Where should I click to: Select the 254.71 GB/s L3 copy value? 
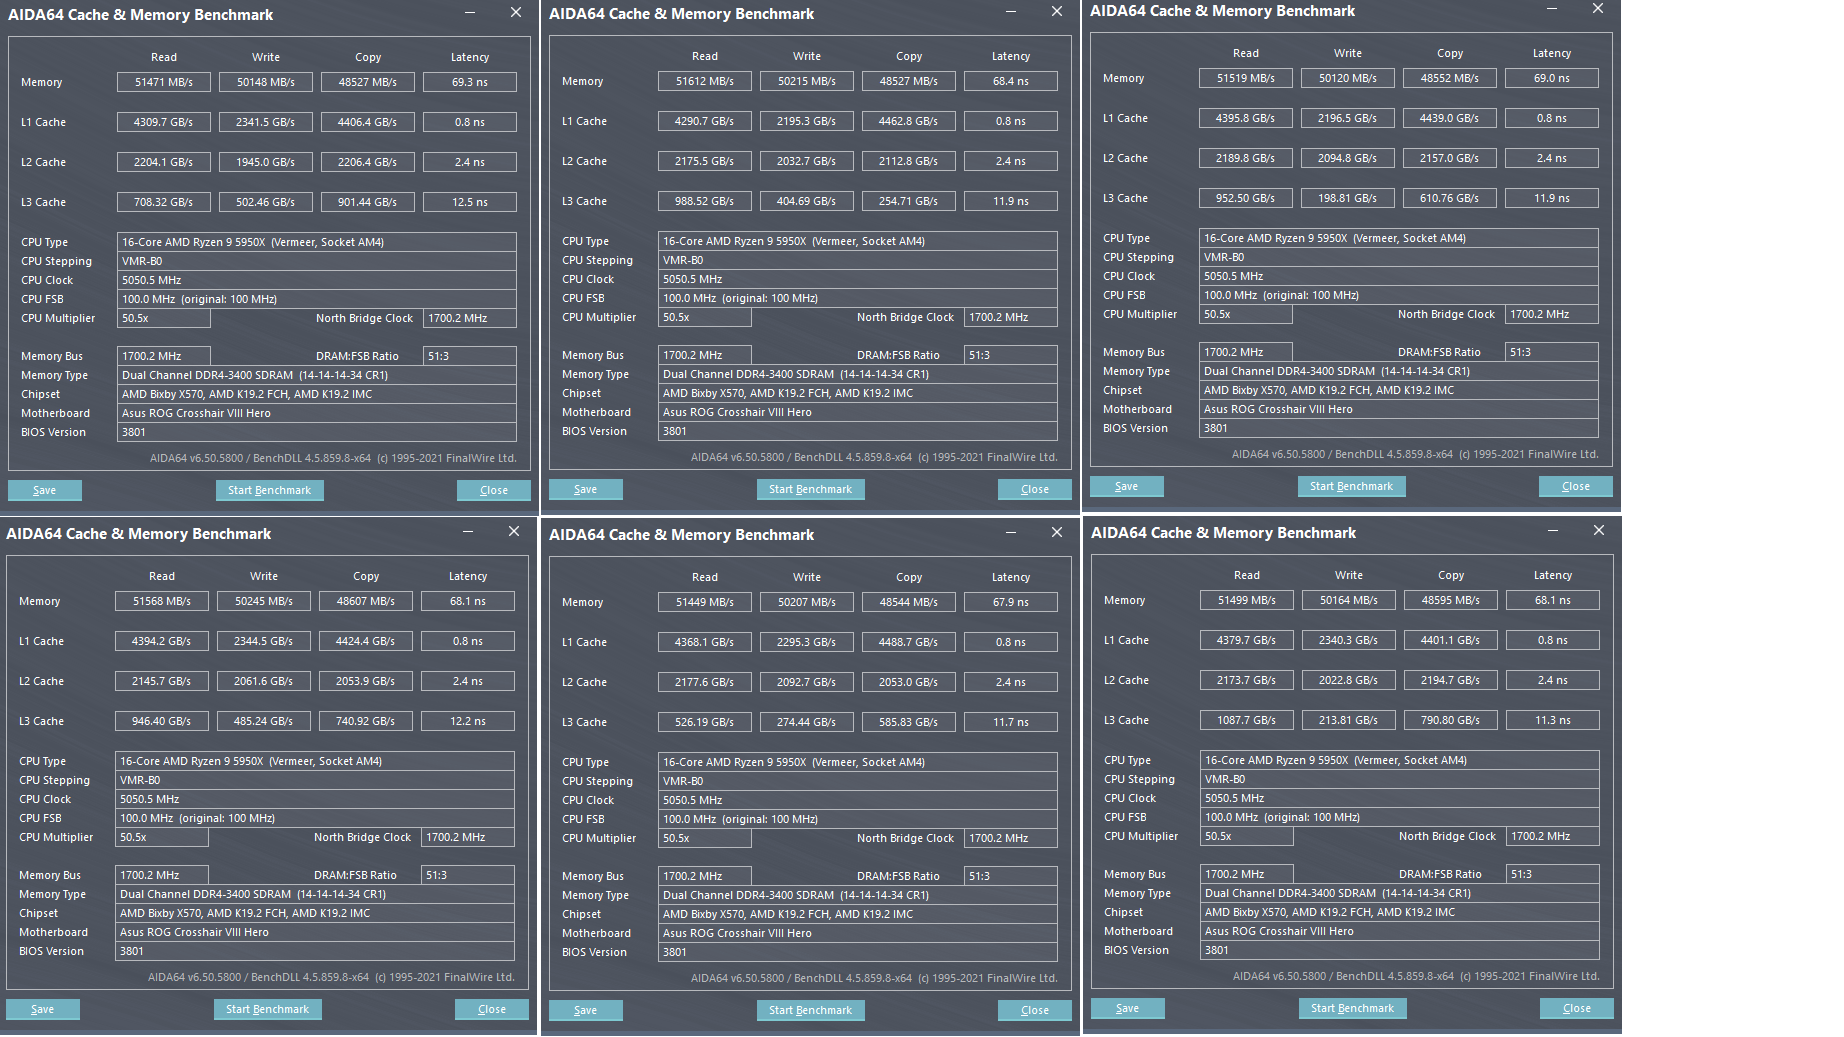[909, 201]
